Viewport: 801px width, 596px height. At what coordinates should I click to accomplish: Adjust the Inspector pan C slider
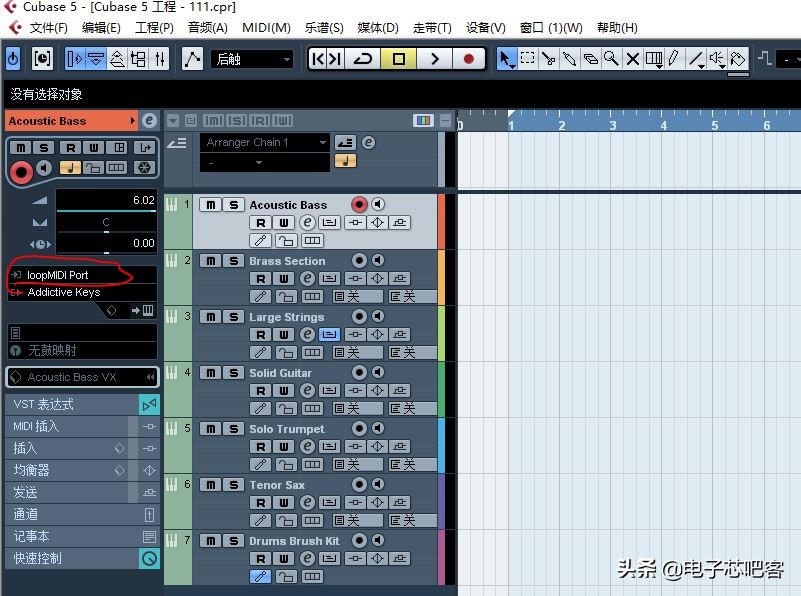106,222
